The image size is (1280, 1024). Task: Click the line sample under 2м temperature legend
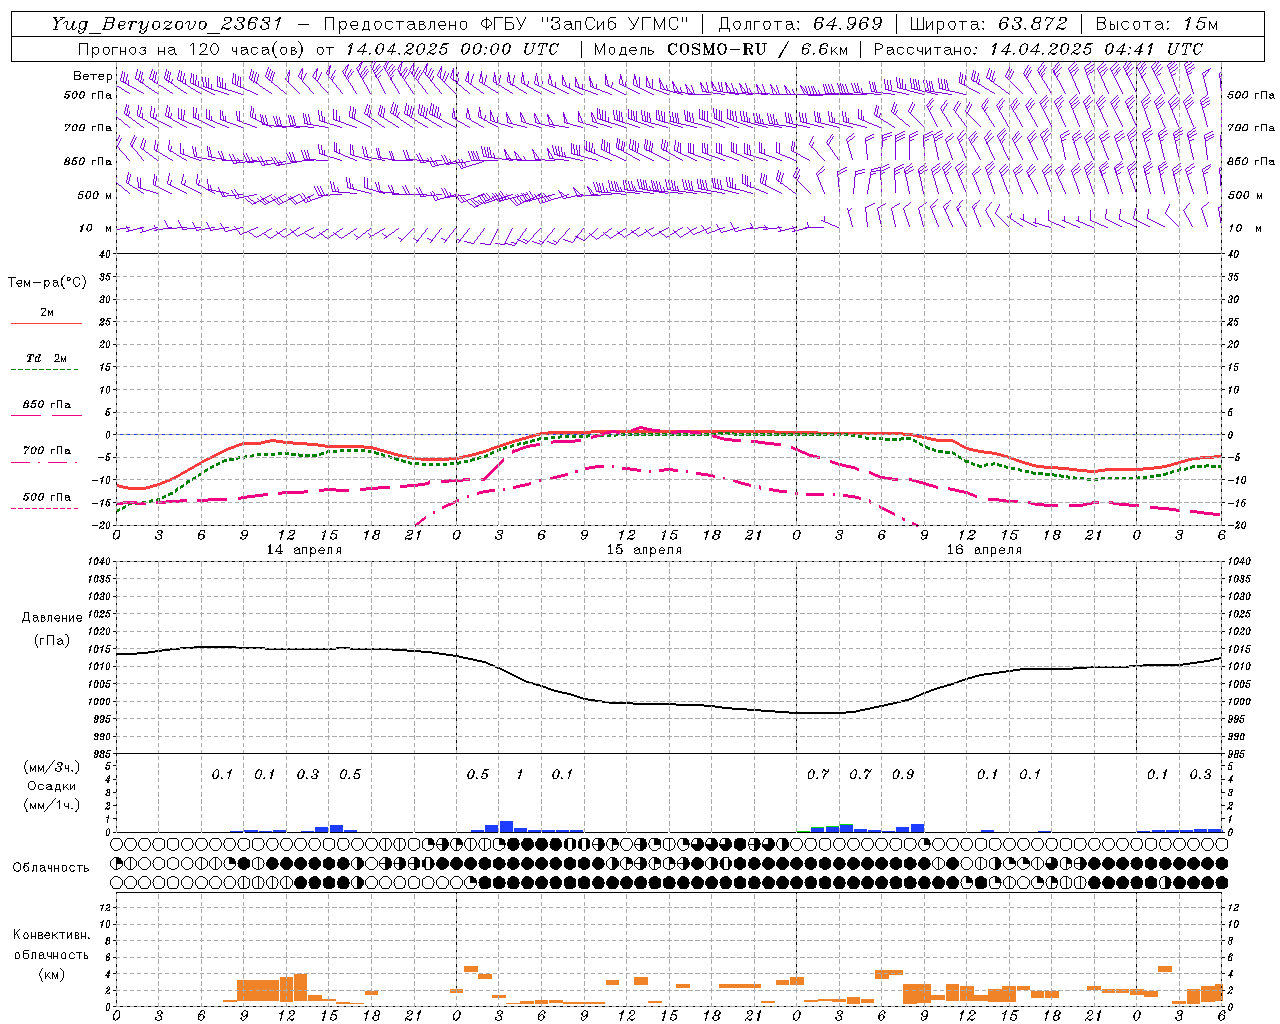(x=46, y=323)
